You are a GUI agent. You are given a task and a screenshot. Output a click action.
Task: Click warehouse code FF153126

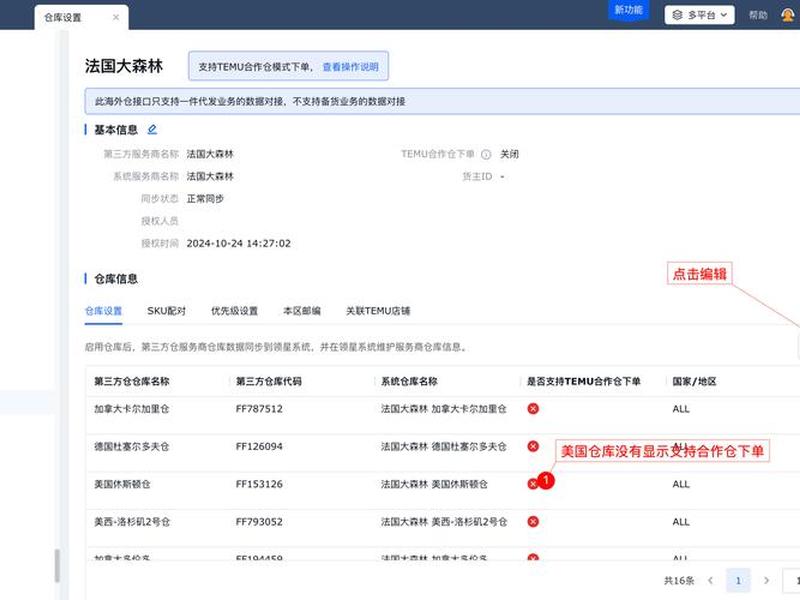coord(259,484)
